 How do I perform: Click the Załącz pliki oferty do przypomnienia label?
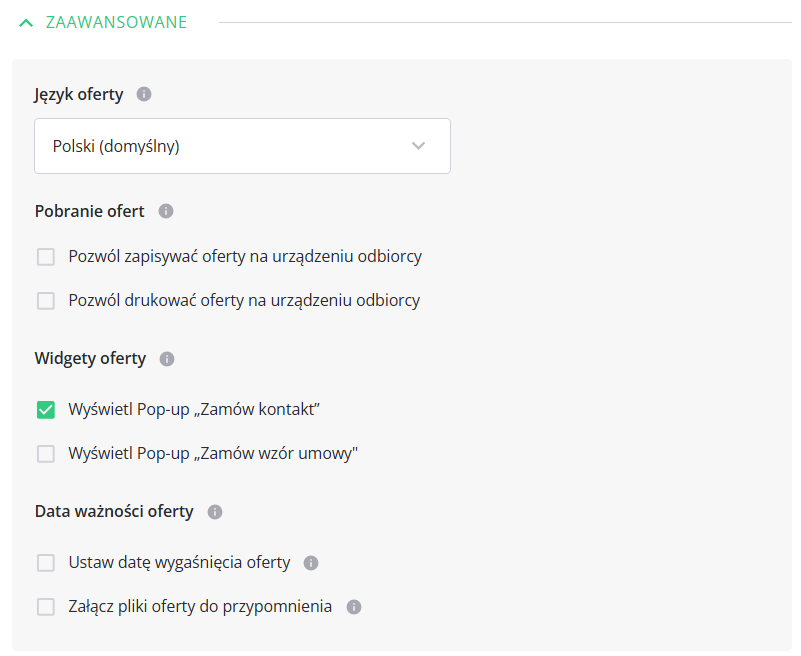tap(200, 606)
